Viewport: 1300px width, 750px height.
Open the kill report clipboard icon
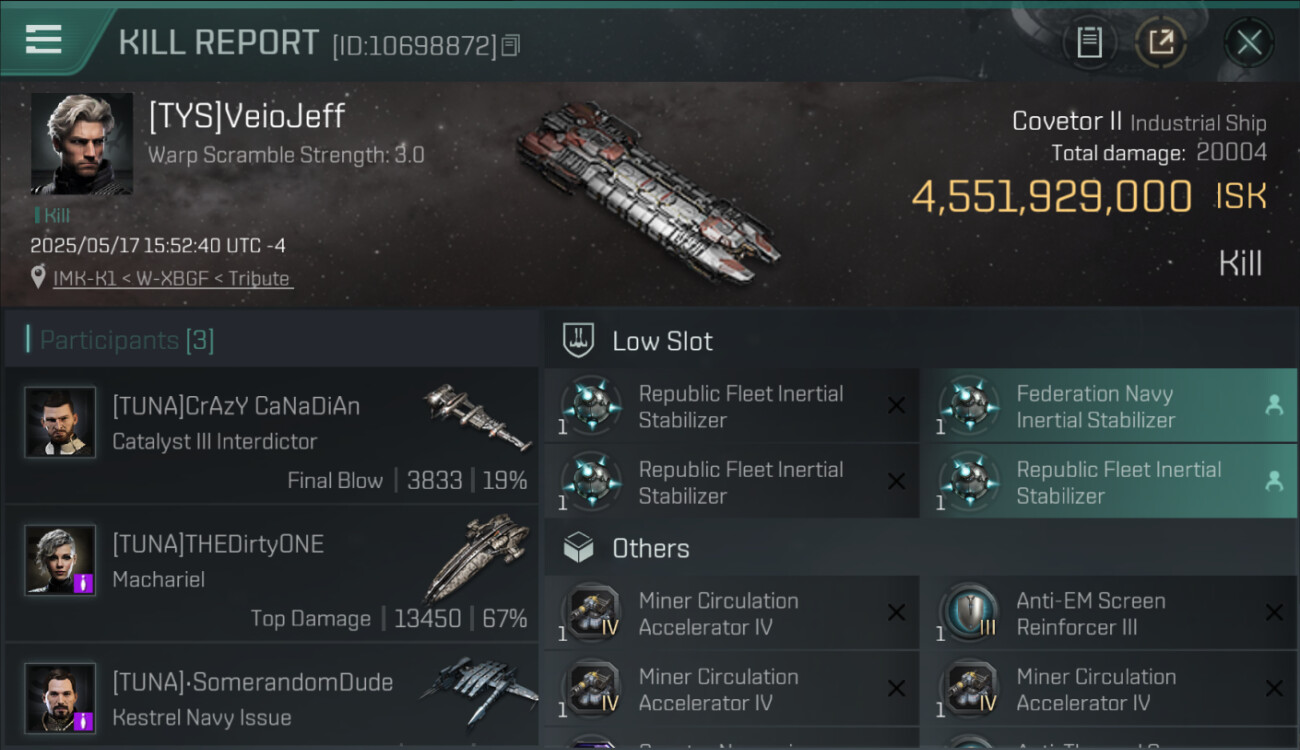tap(1089, 42)
